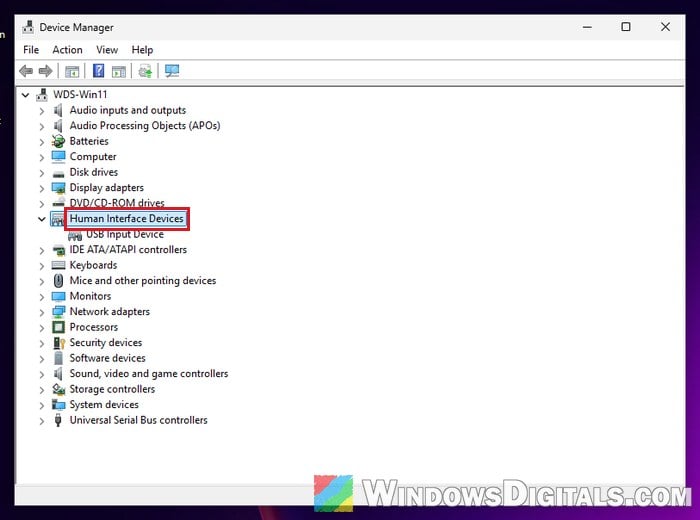Select the WDS-Win11 tree label
Screen dimensions: 700x520
pos(80,95)
